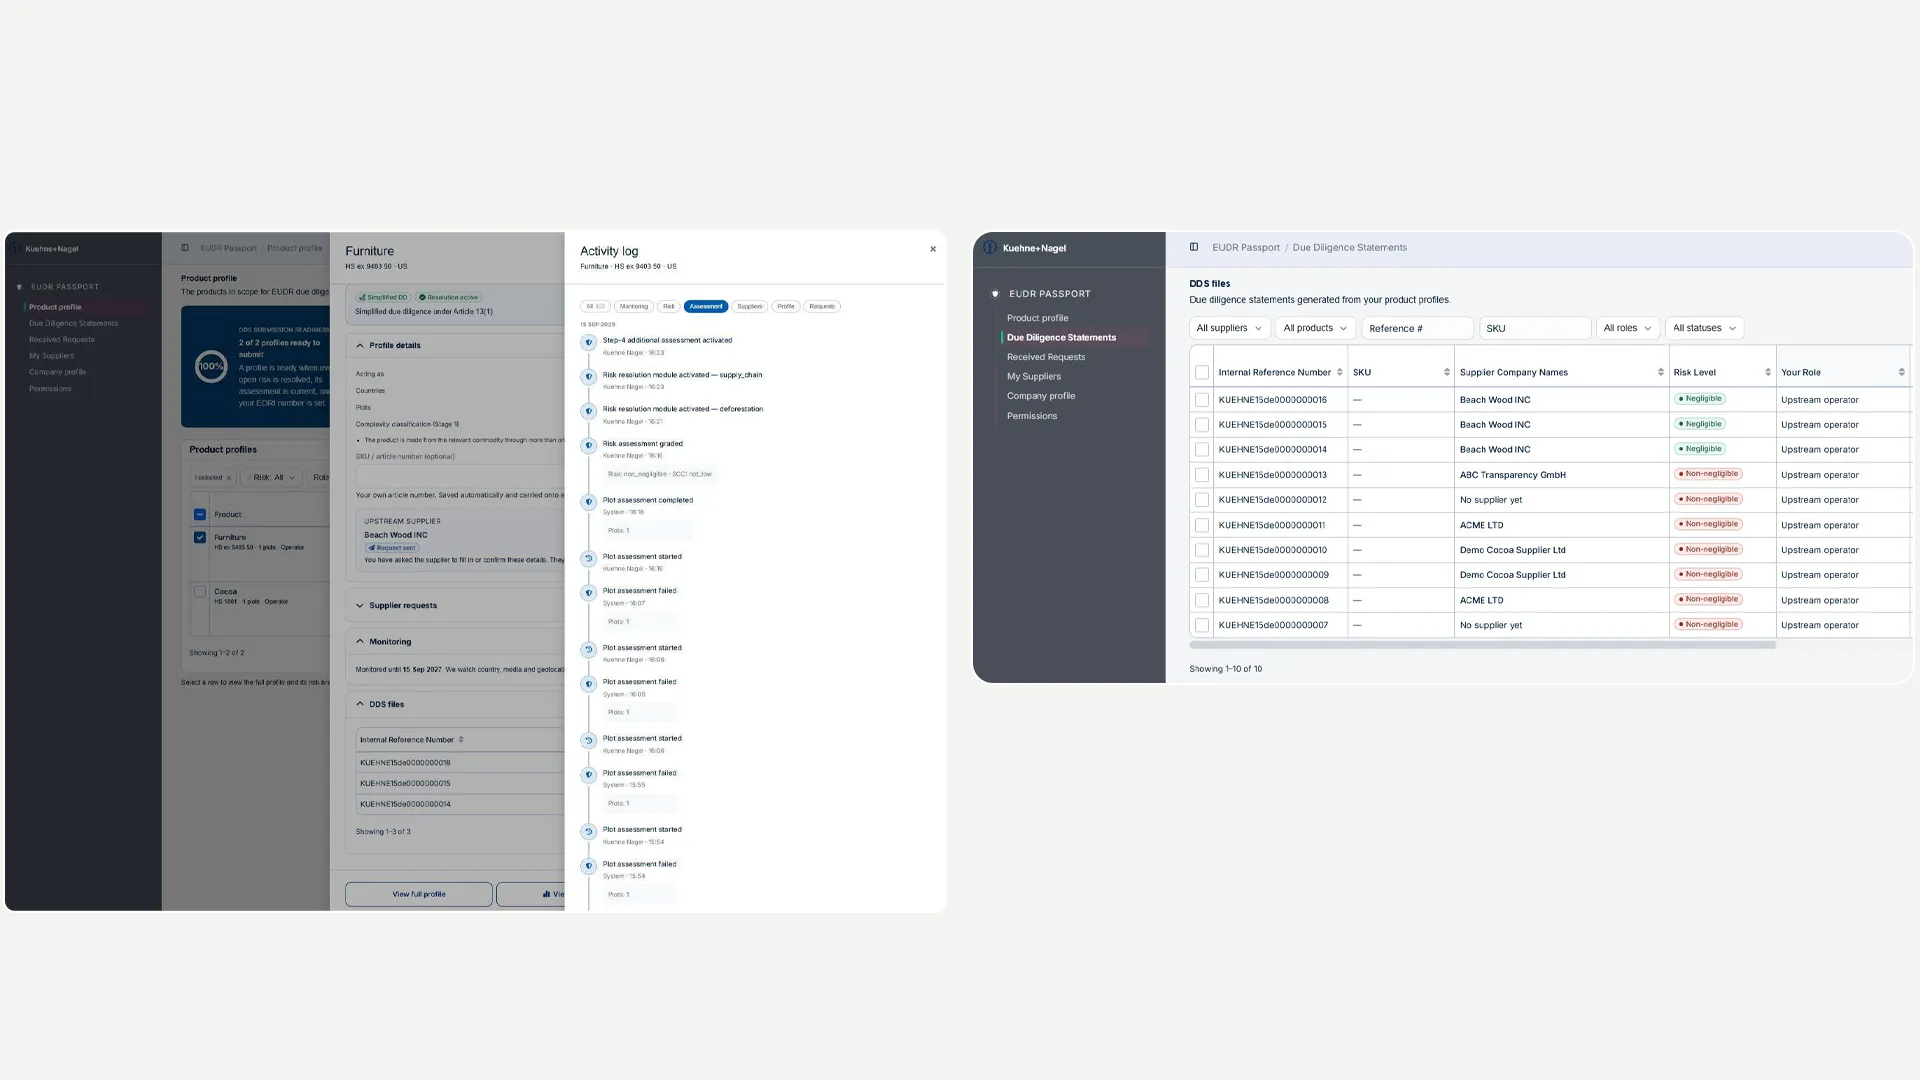This screenshot has width=1920, height=1080.
Task: Sort the SKU column using its arrows
Action: click(1447, 372)
